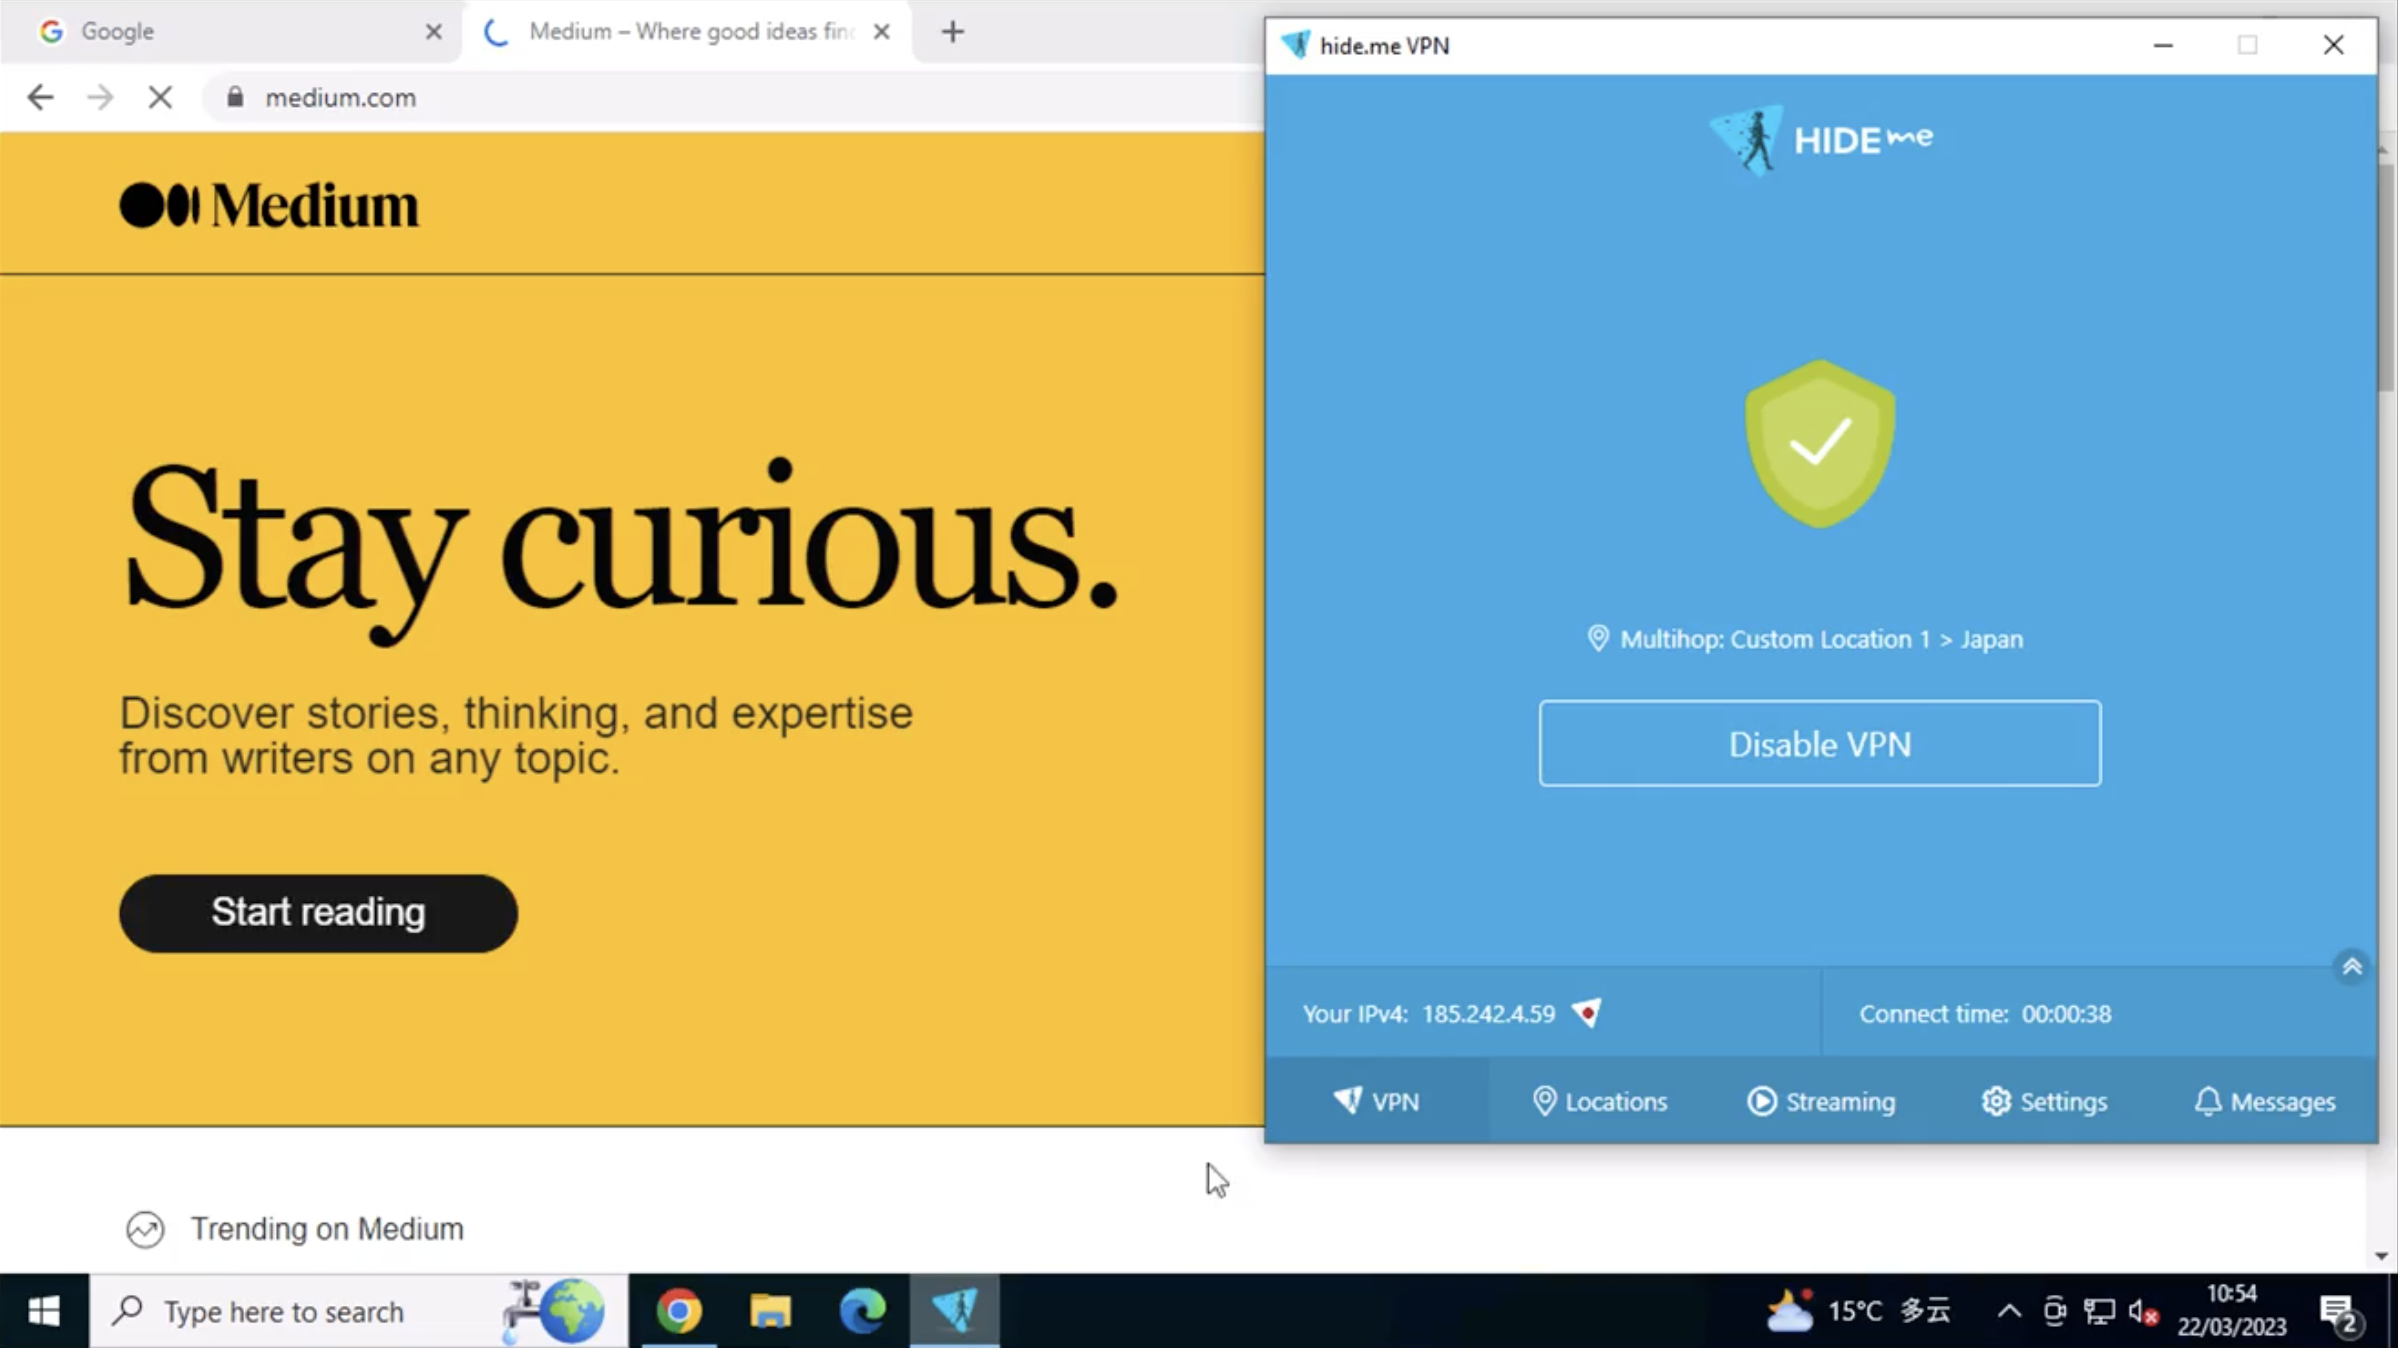This screenshot has height=1348, width=2398.
Task: Click the Disable VPN button
Action: tap(1819, 744)
